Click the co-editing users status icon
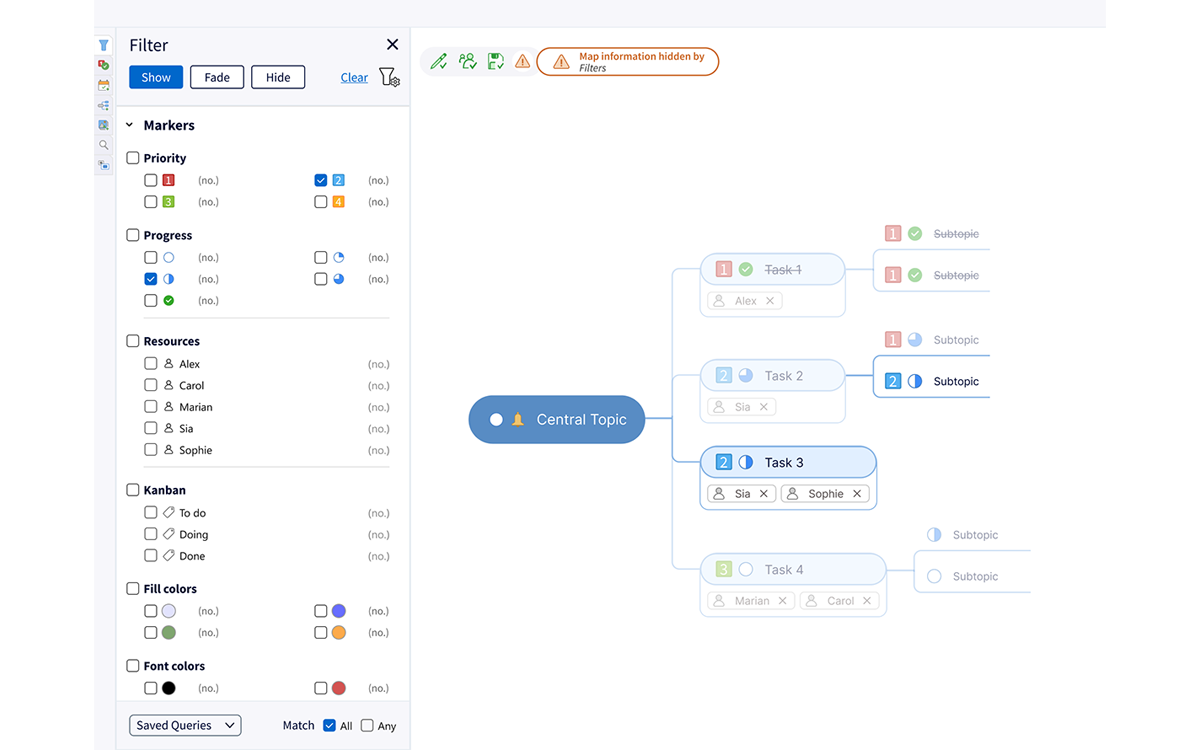 467,62
